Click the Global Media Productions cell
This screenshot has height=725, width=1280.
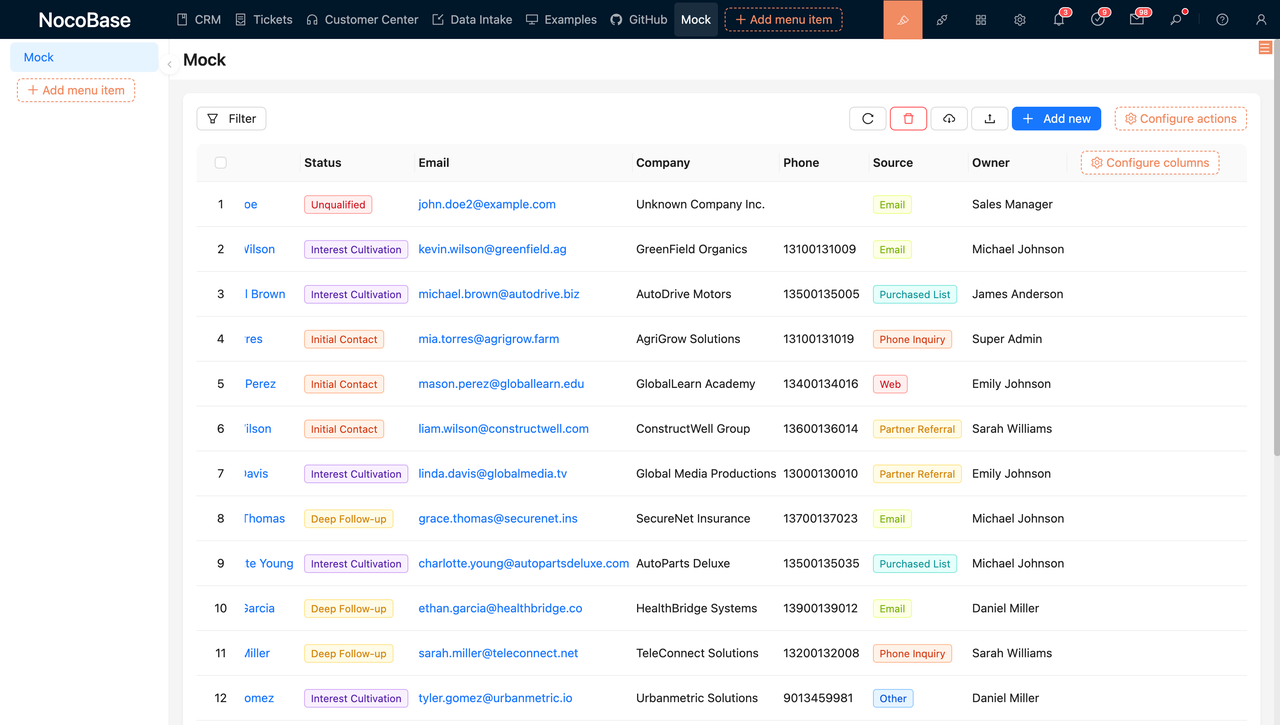(x=706, y=474)
